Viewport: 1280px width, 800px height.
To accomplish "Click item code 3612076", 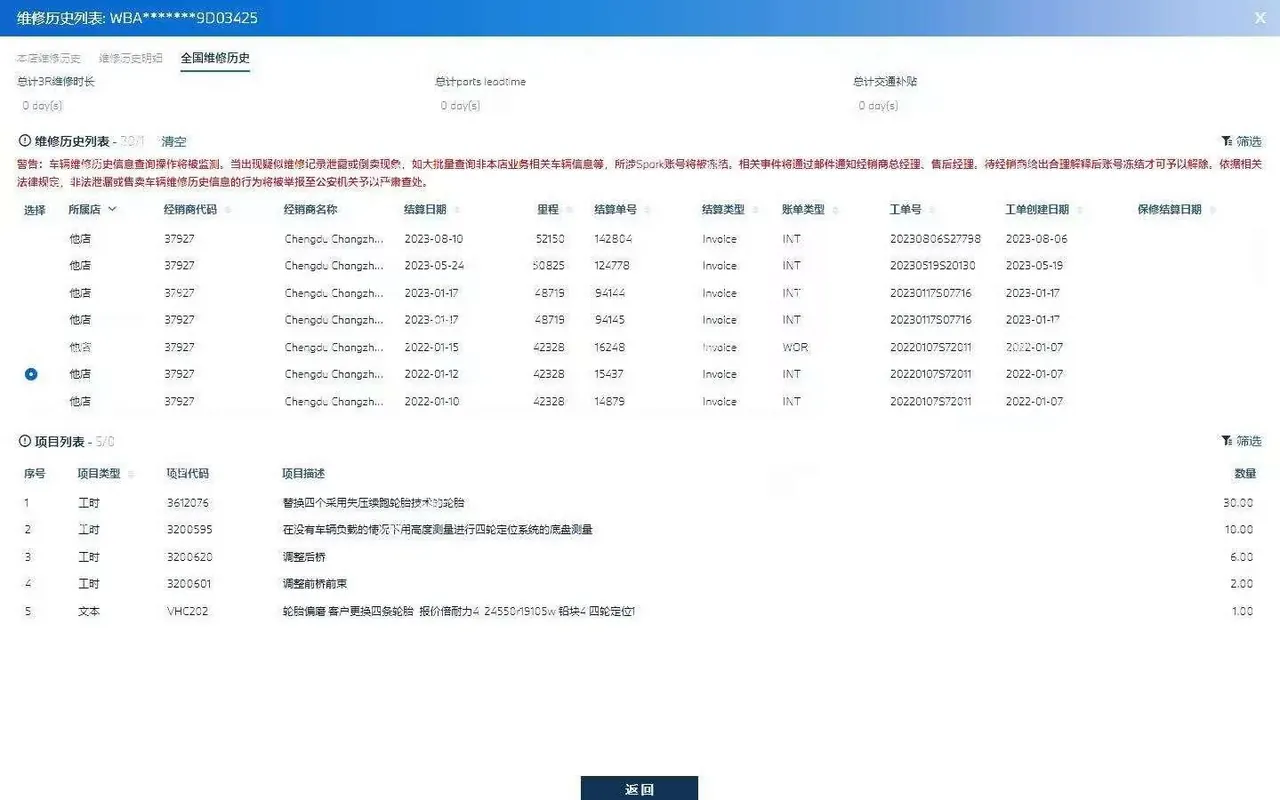I will tap(188, 503).
